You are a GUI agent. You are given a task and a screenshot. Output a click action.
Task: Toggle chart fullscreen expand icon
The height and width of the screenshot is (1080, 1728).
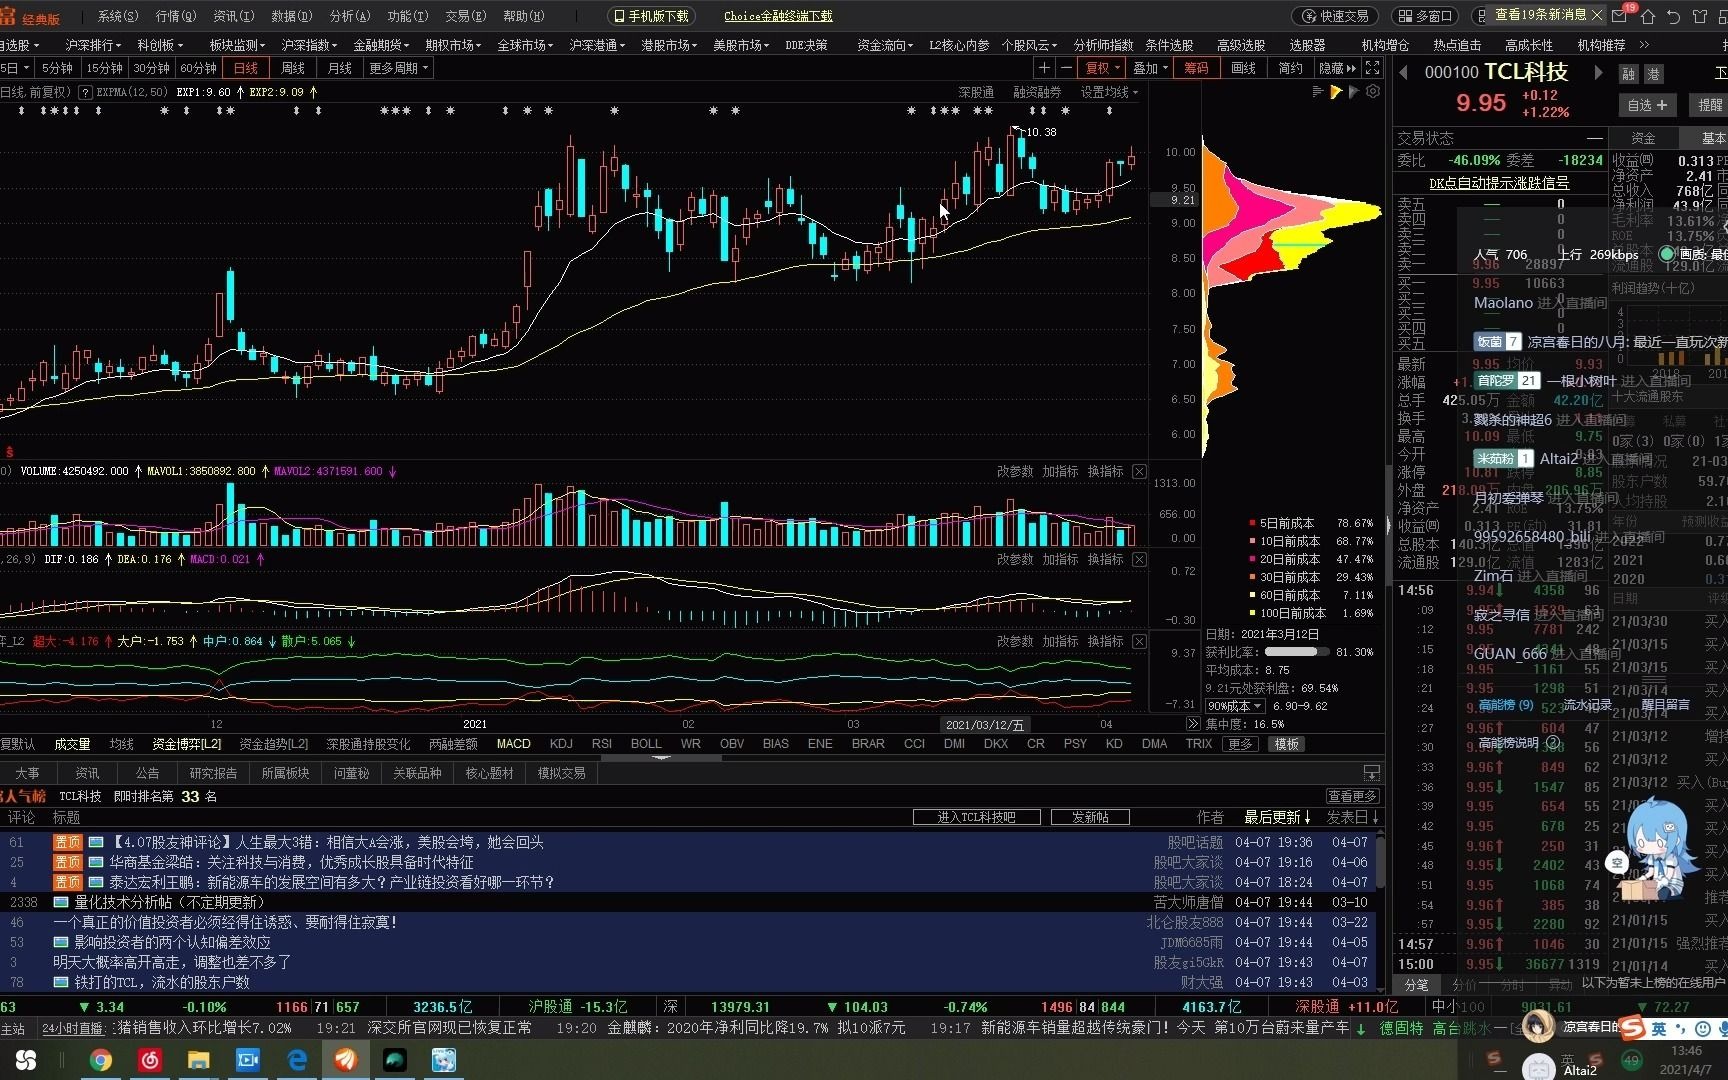pos(1373,68)
